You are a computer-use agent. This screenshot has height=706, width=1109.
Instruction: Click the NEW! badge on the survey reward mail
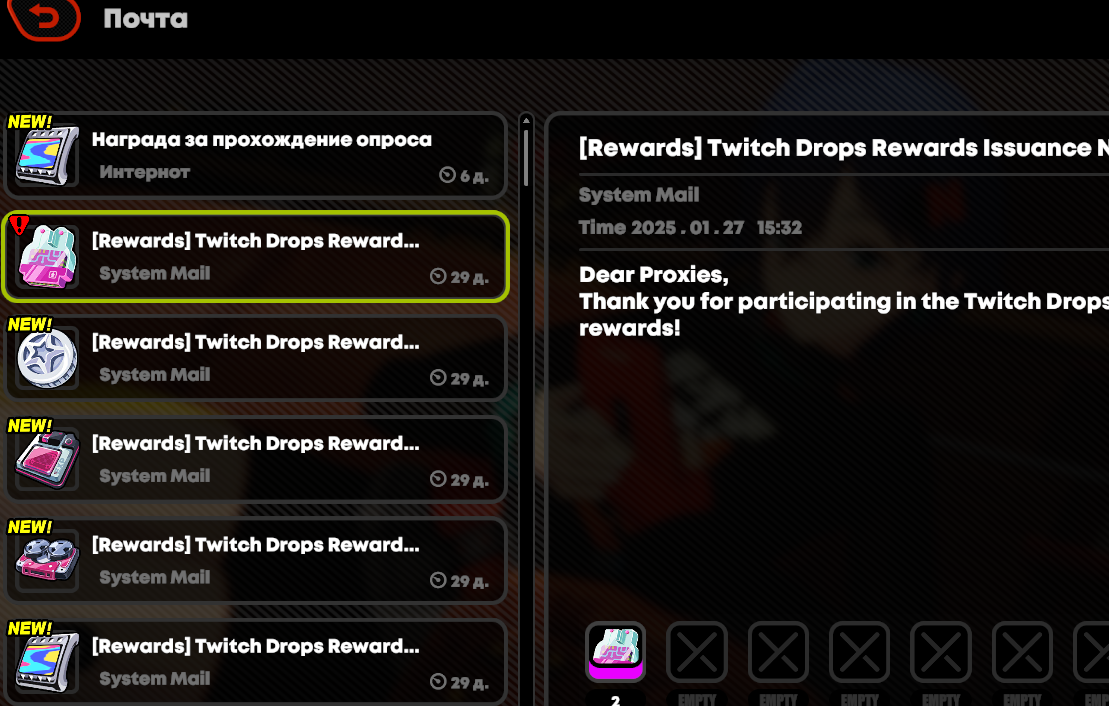coord(30,122)
